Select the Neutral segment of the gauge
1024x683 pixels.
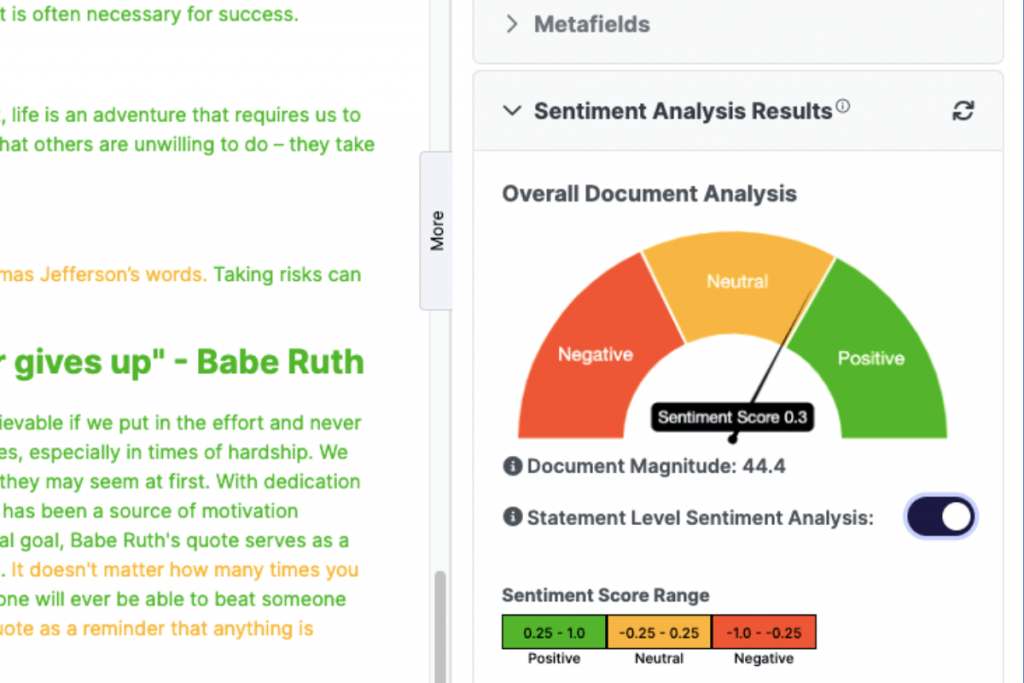736,282
